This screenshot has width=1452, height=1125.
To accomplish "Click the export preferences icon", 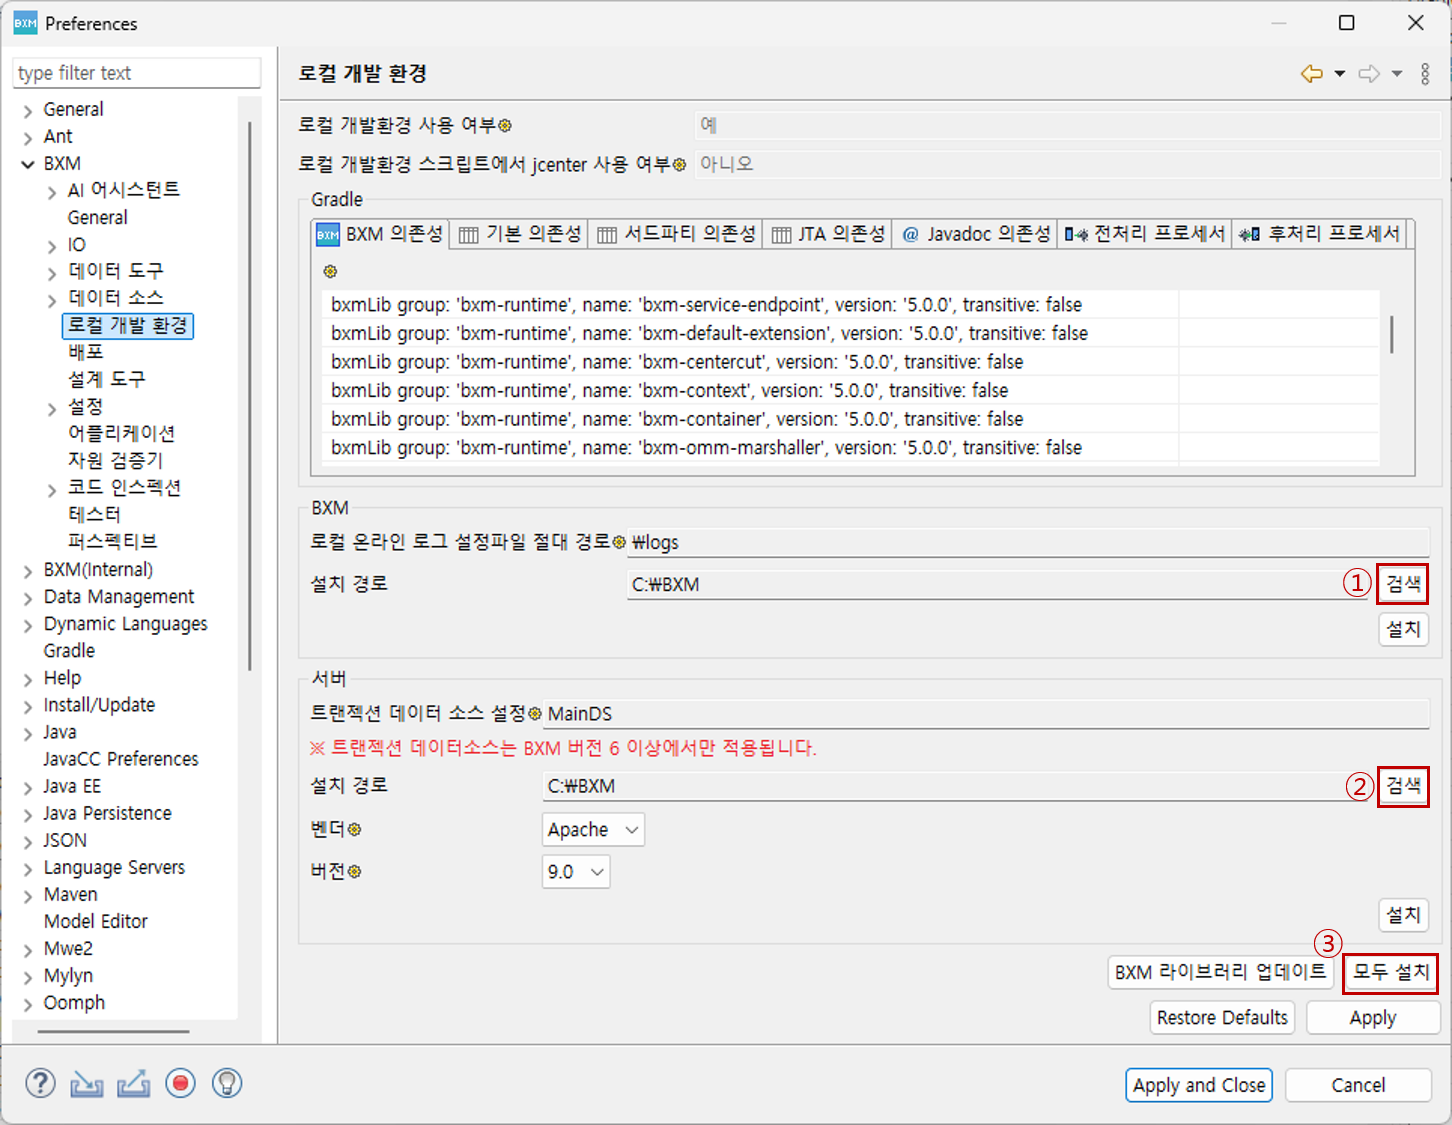I will coord(133,1083).
